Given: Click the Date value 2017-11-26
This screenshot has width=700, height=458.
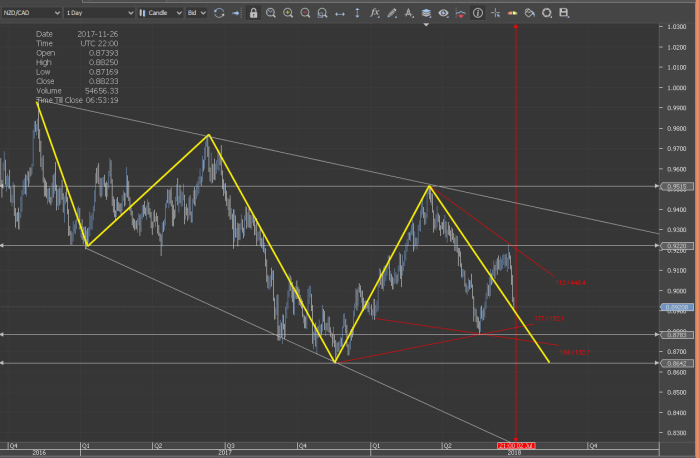Looking at the screenshot, I should coord(97,34).
